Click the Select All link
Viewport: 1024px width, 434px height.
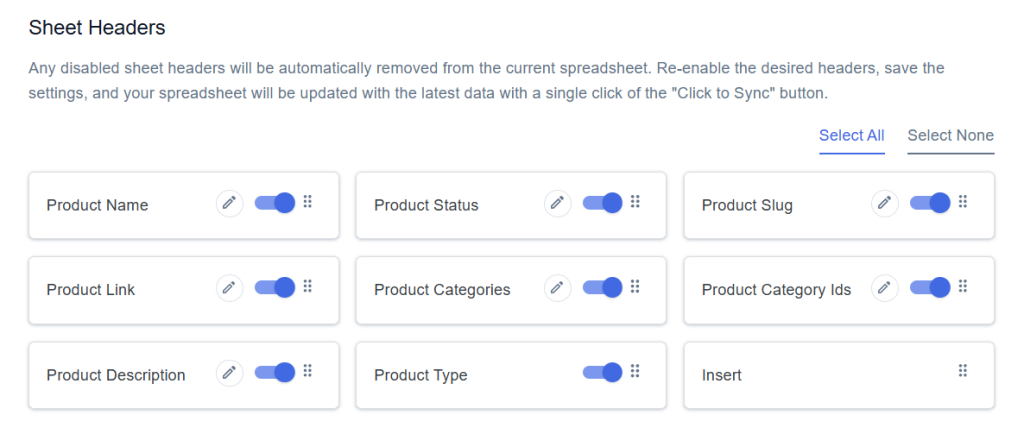tap(852, 136)
